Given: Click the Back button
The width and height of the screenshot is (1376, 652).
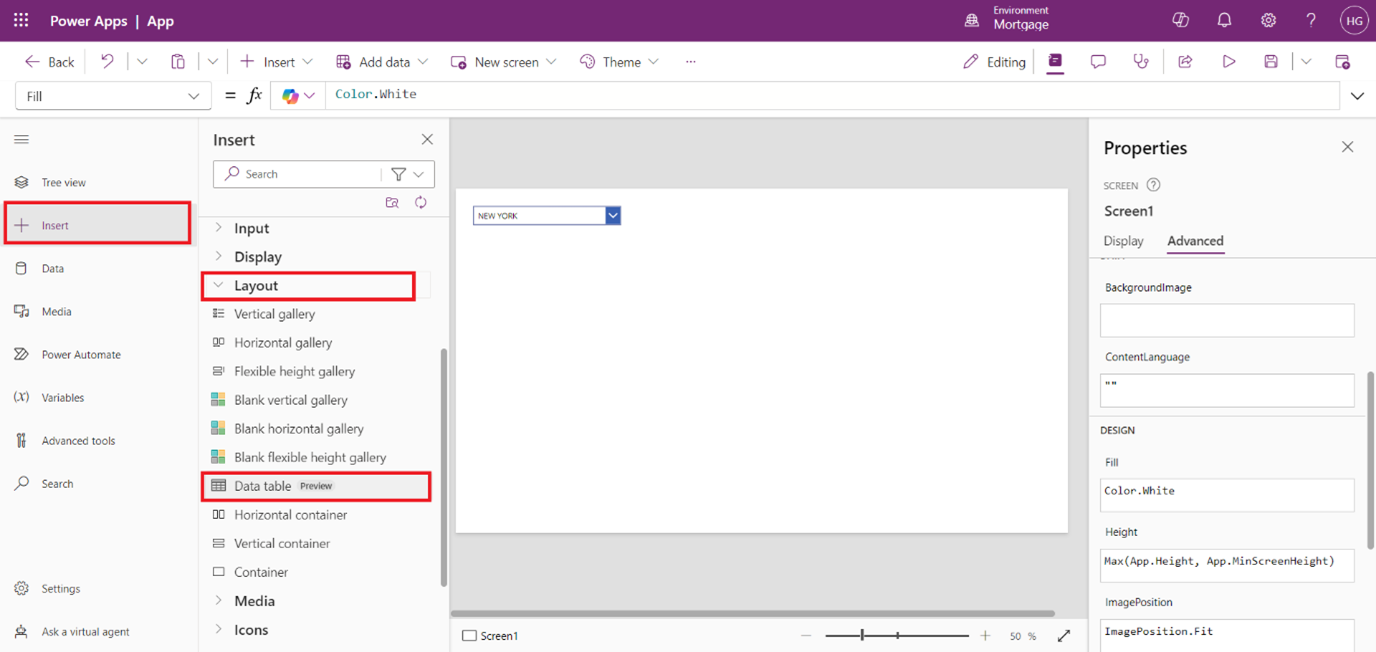Looking at the screenshot, I should 50,62.
